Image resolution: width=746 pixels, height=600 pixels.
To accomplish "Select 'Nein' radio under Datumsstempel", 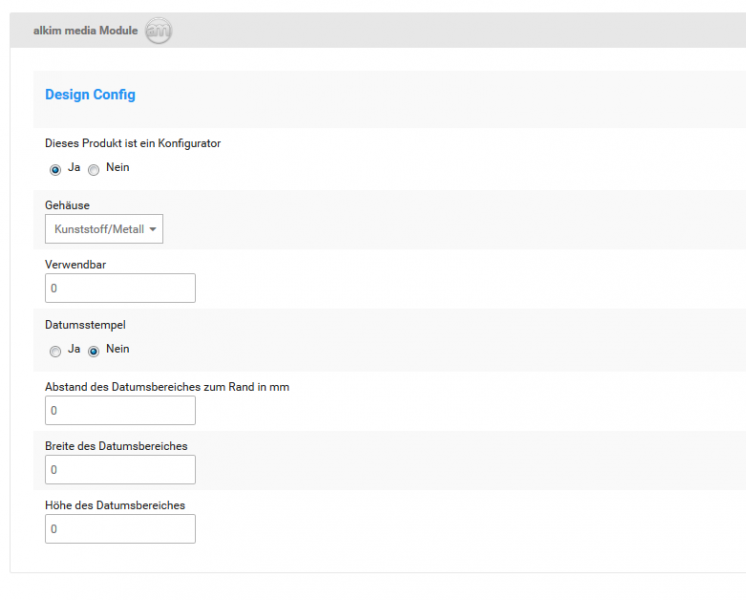I will click(94, 351).
